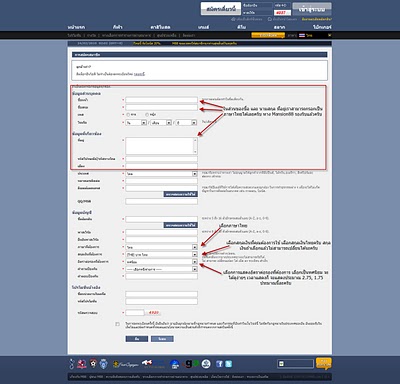Click the First Cagayan logo in footer
The width and height of the screenshot is (400, 384).
click(x=125, y=364)
